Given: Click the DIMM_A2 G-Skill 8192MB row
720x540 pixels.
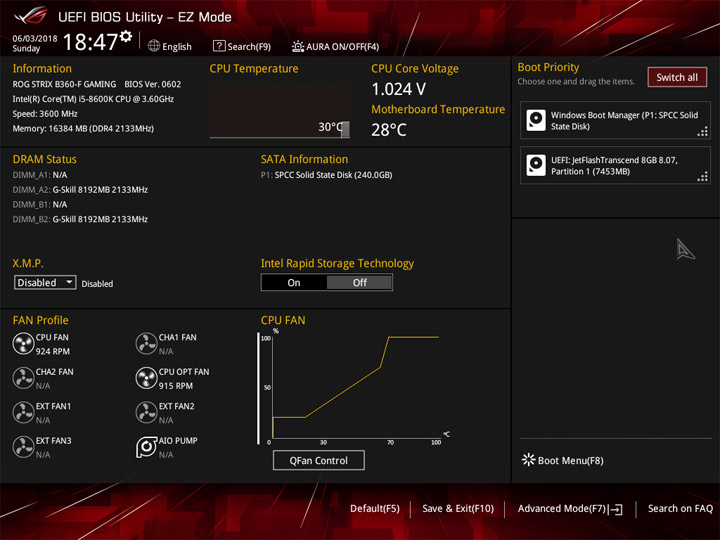Looking at the screenshot, I should coord(80,190).
